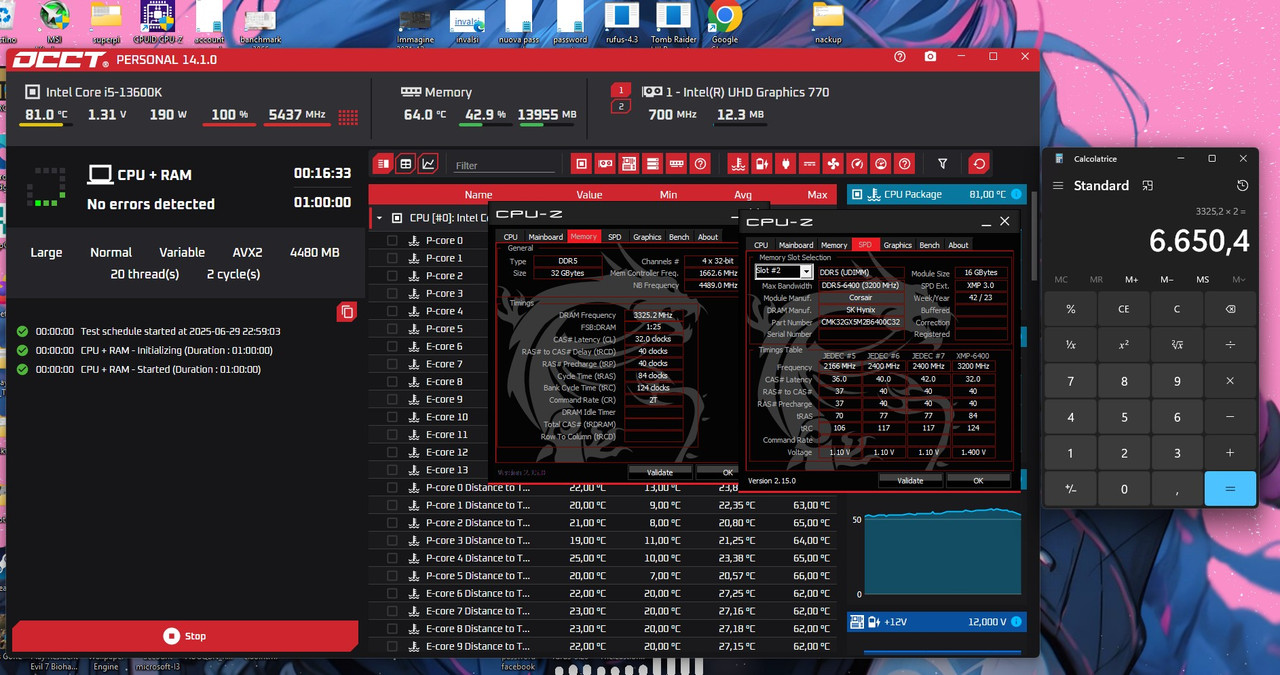Open Graphics tab in CPU-Z SPD window

tap(898, 245)
